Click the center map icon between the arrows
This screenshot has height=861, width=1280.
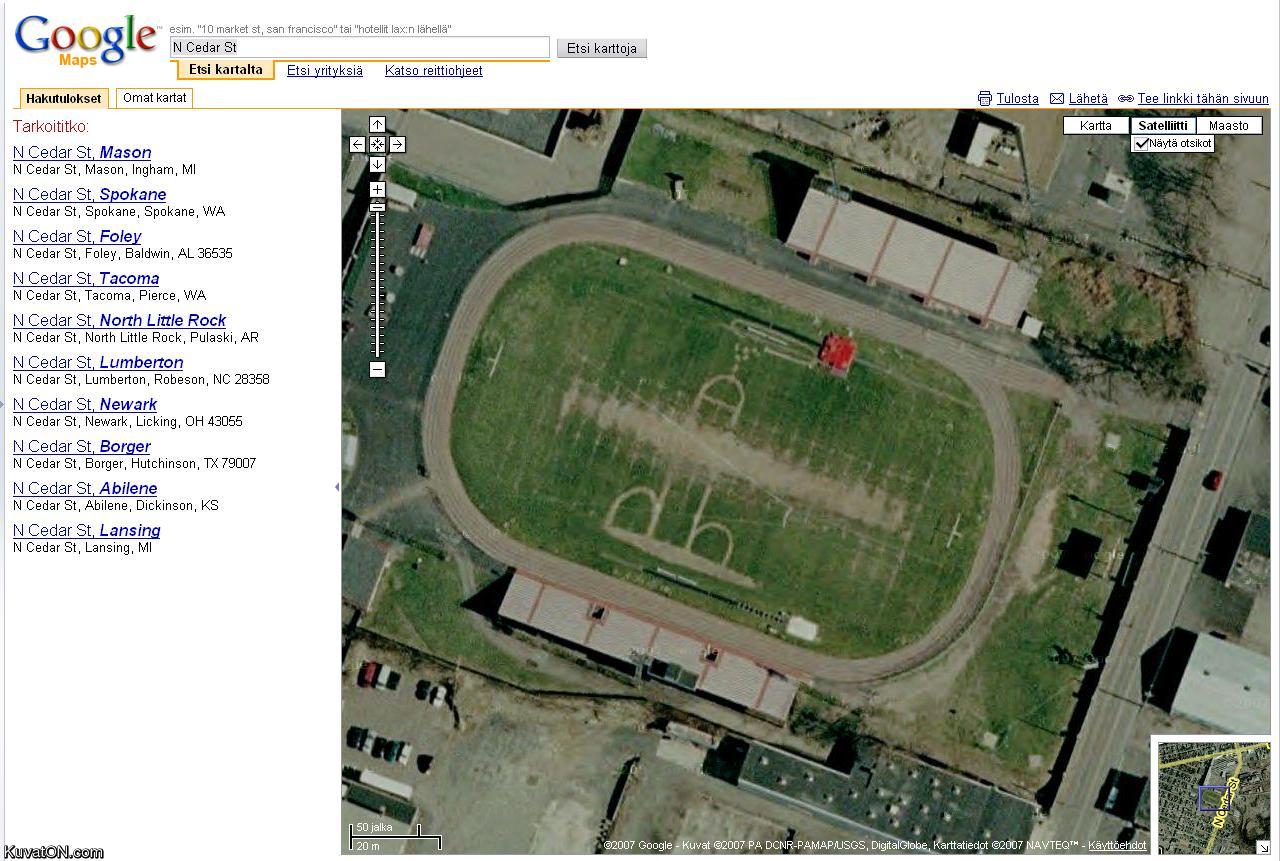(377, 145)
